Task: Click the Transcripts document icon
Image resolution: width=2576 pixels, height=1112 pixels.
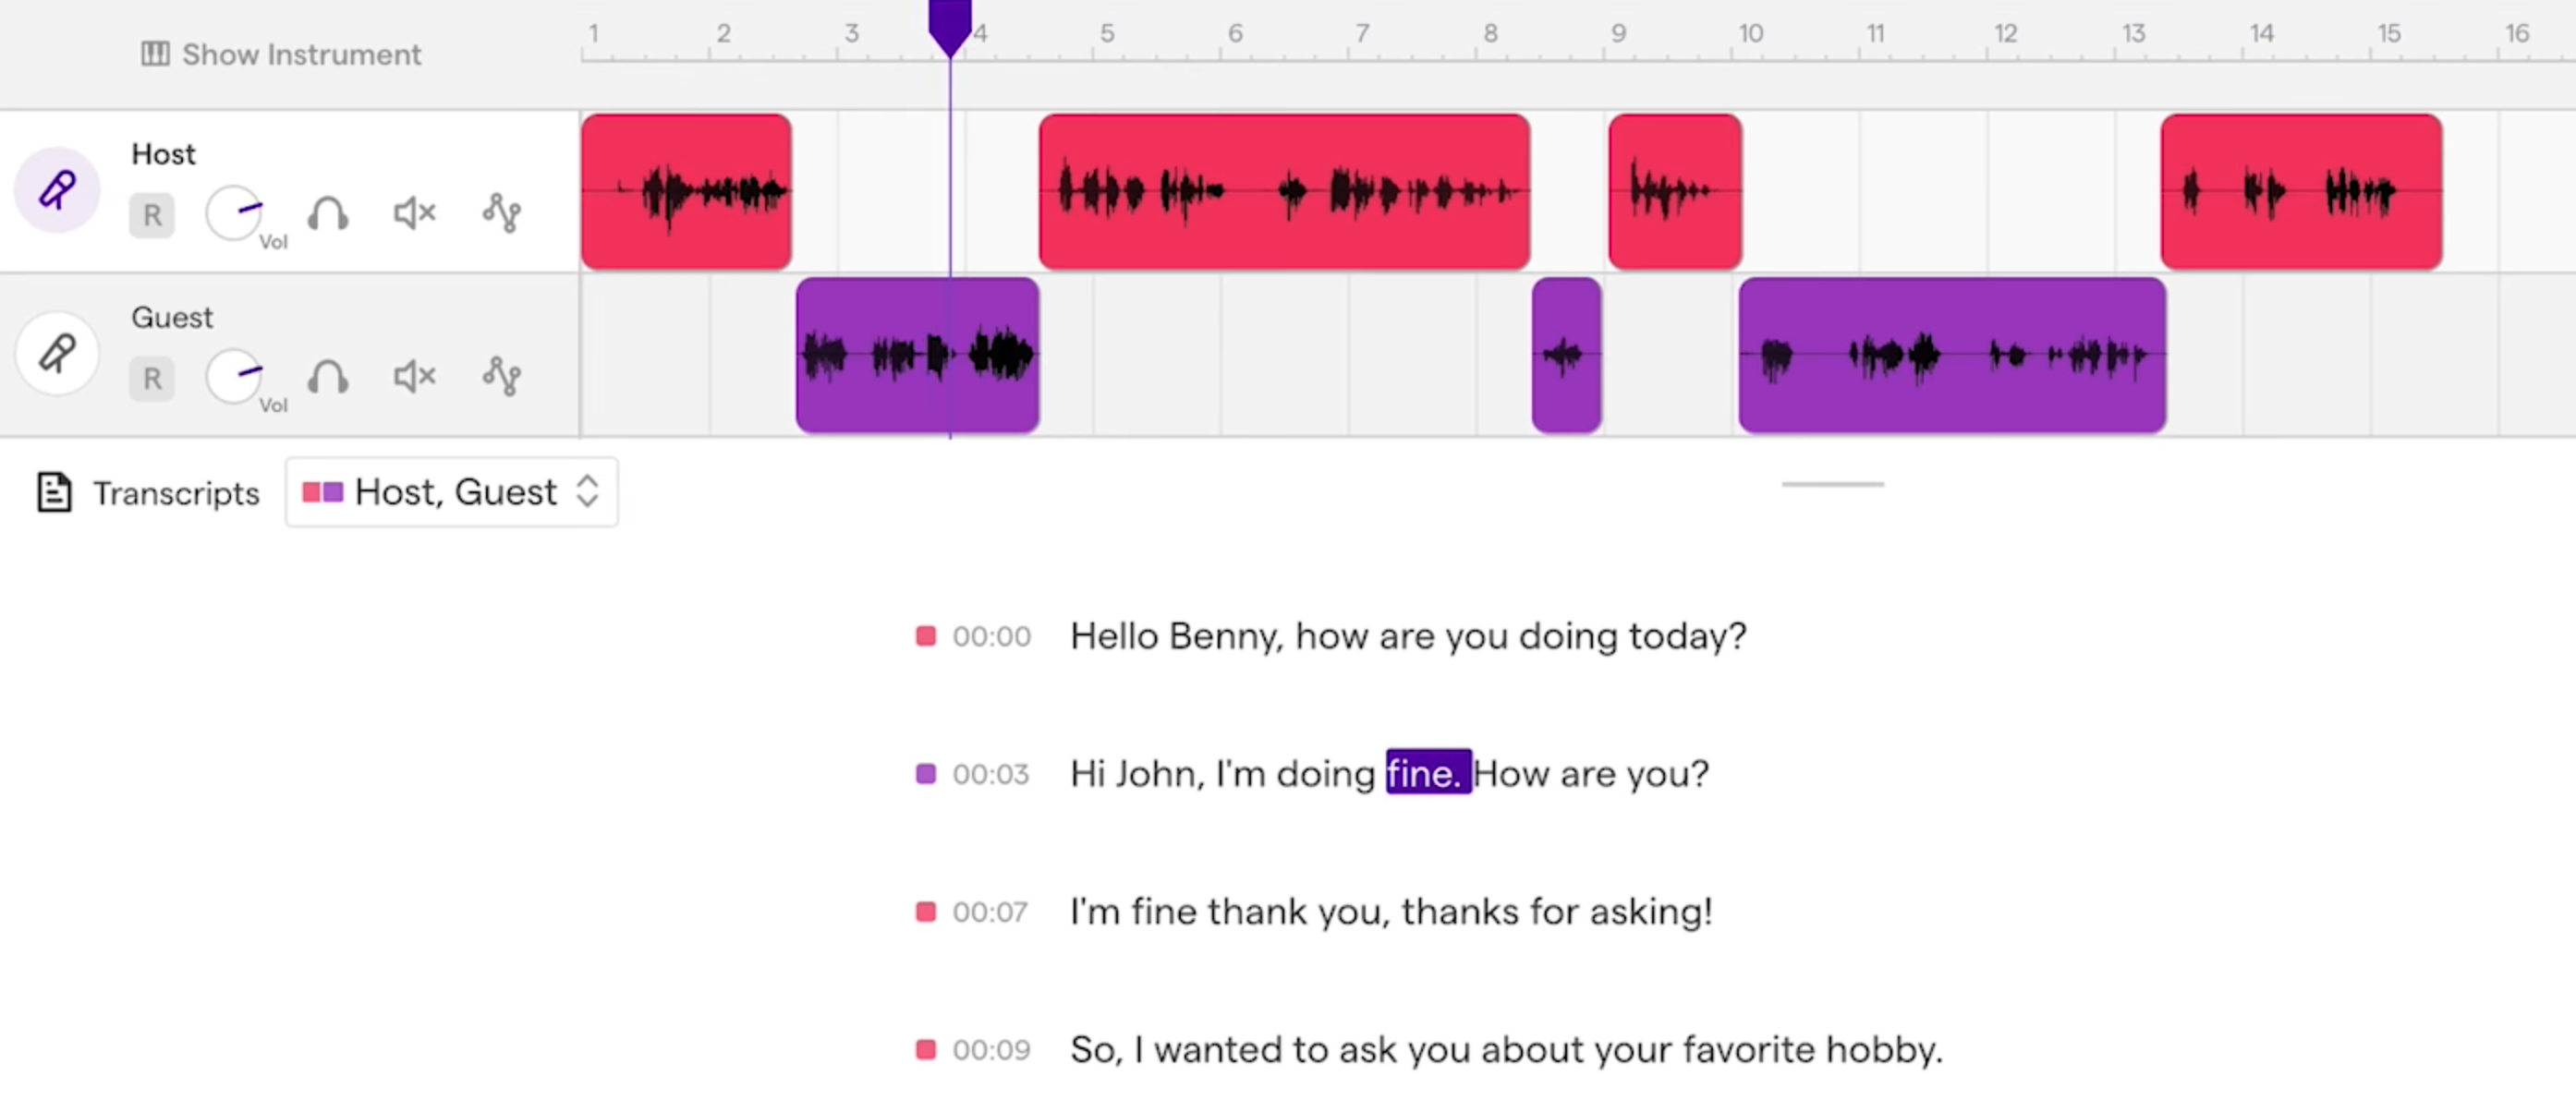Action: [x=54, y=493]
